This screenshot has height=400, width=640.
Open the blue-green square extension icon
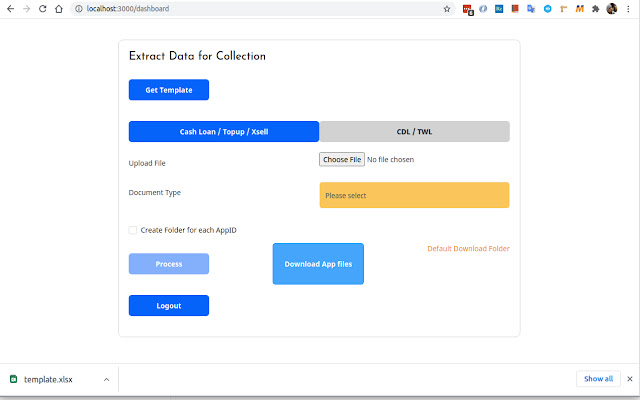[x=499, y=9]
